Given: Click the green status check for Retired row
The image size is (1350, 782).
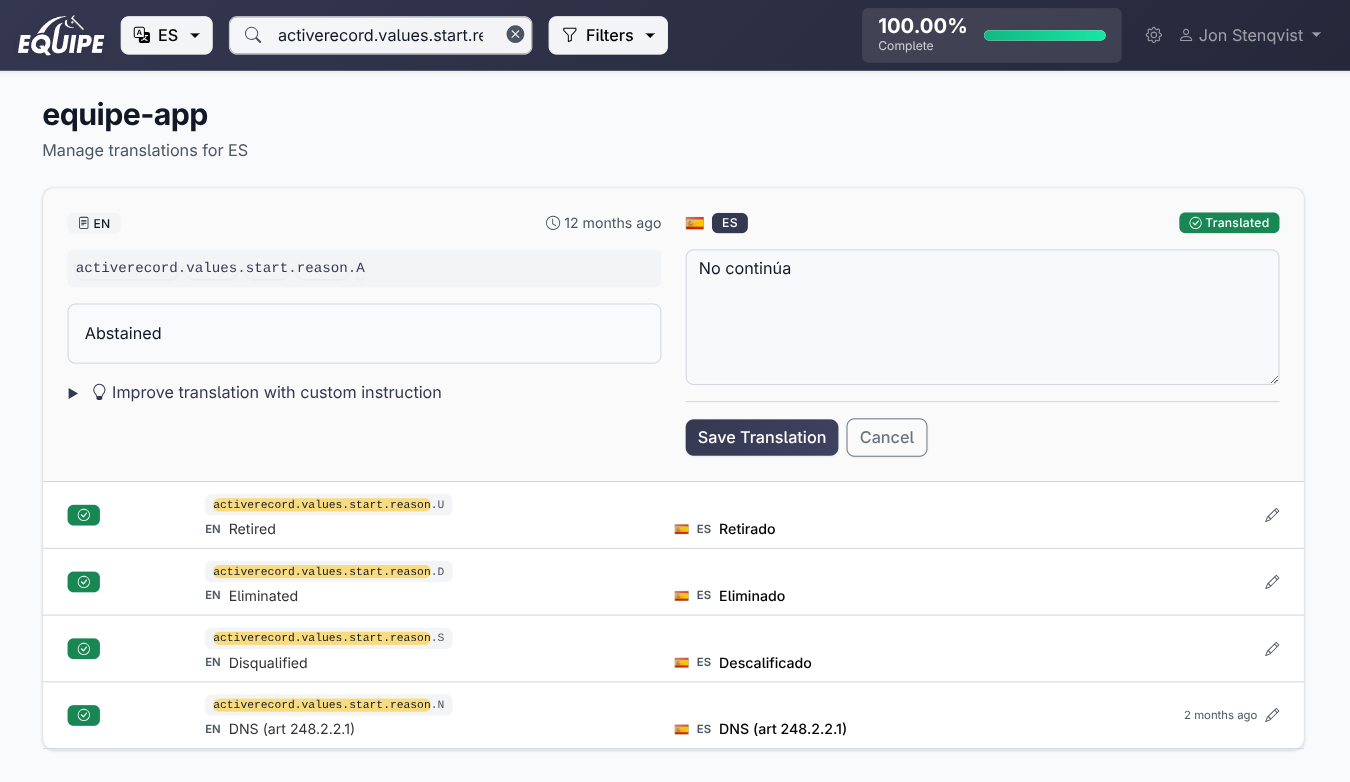Looking at the screenshot, I should click(84, 515).
